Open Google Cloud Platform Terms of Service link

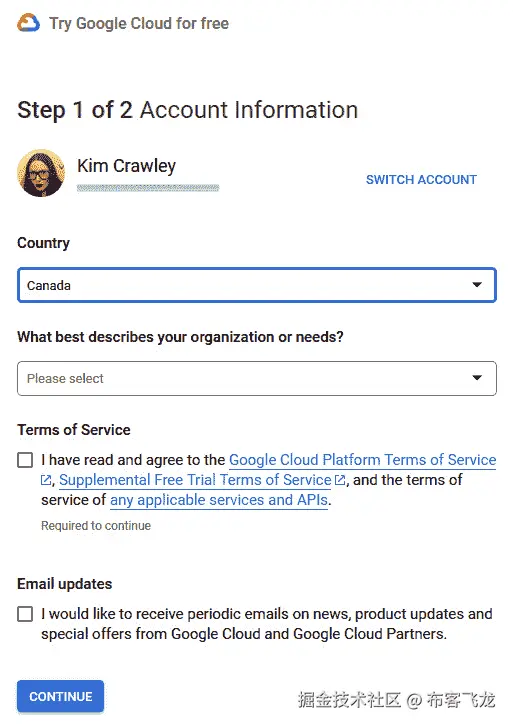tap(363, 460)
